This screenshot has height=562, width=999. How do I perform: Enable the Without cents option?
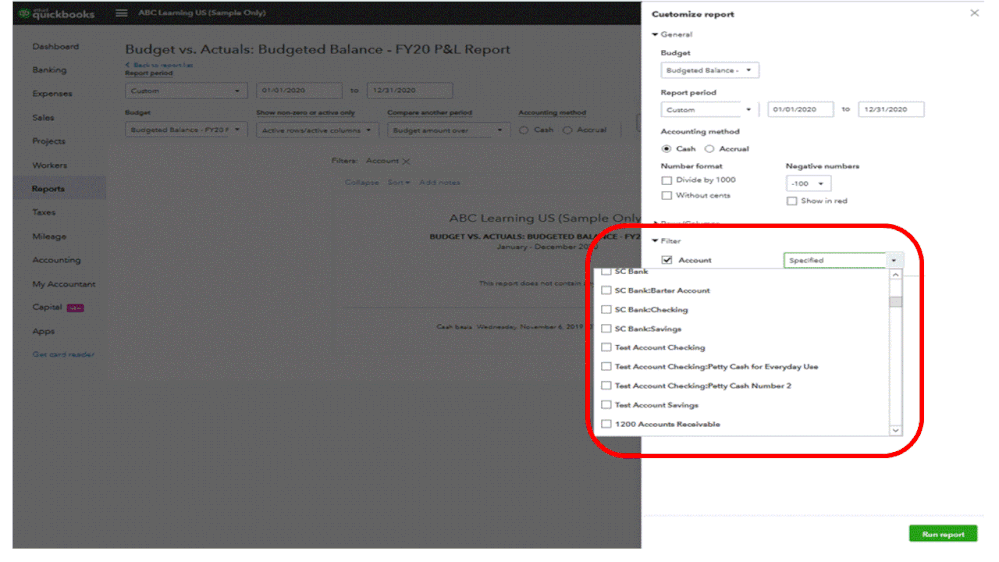(666, 196)
